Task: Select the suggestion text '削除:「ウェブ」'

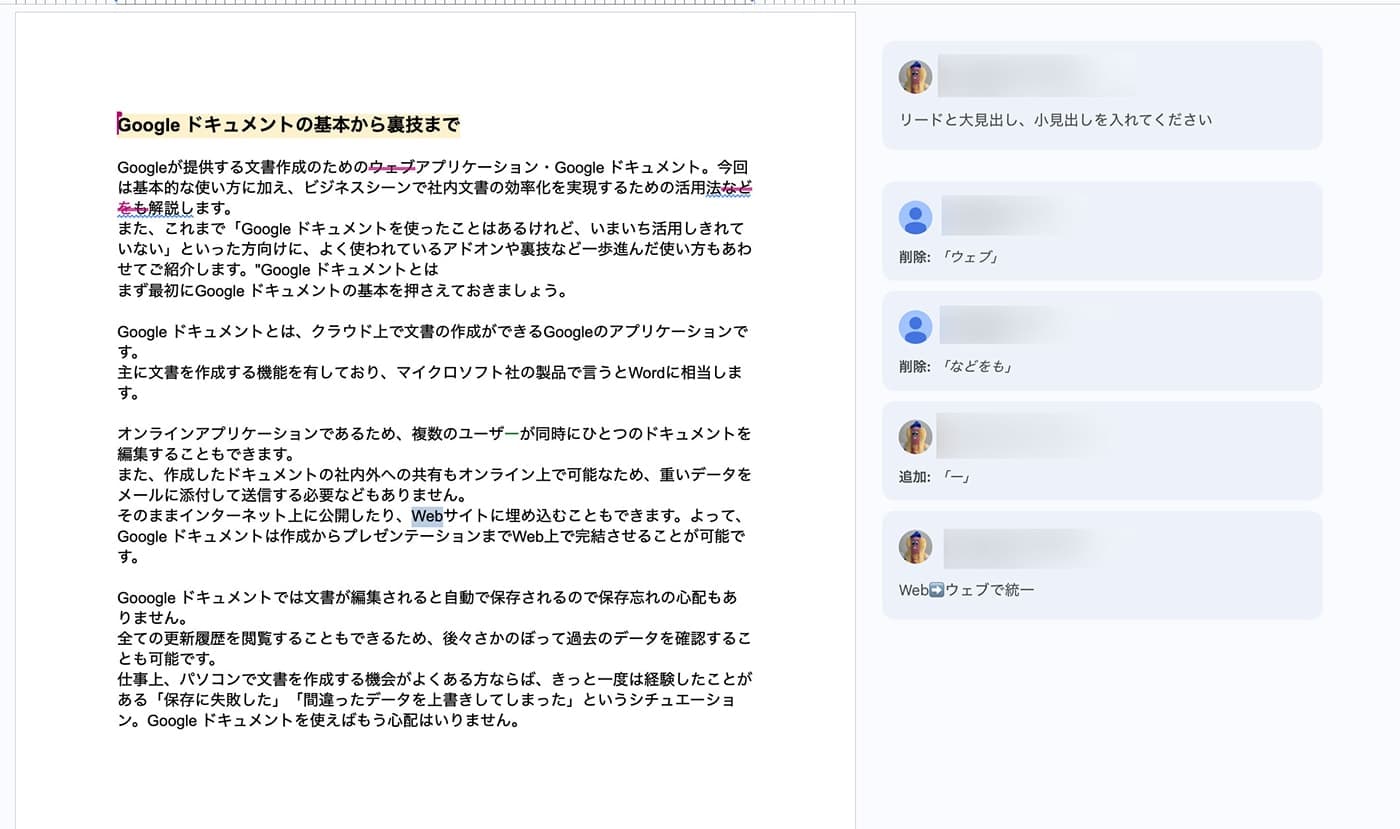Action: [949, 257]
